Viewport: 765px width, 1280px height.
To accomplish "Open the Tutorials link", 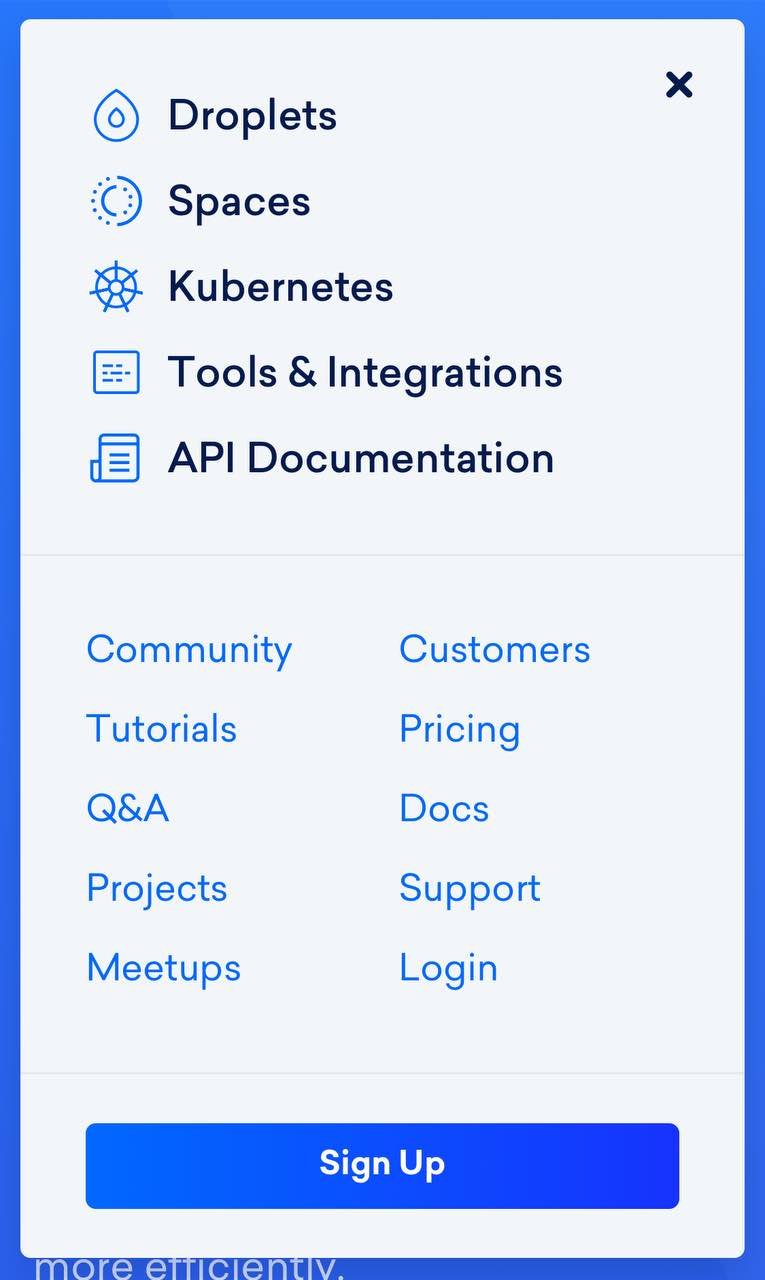I will [162, 729].
